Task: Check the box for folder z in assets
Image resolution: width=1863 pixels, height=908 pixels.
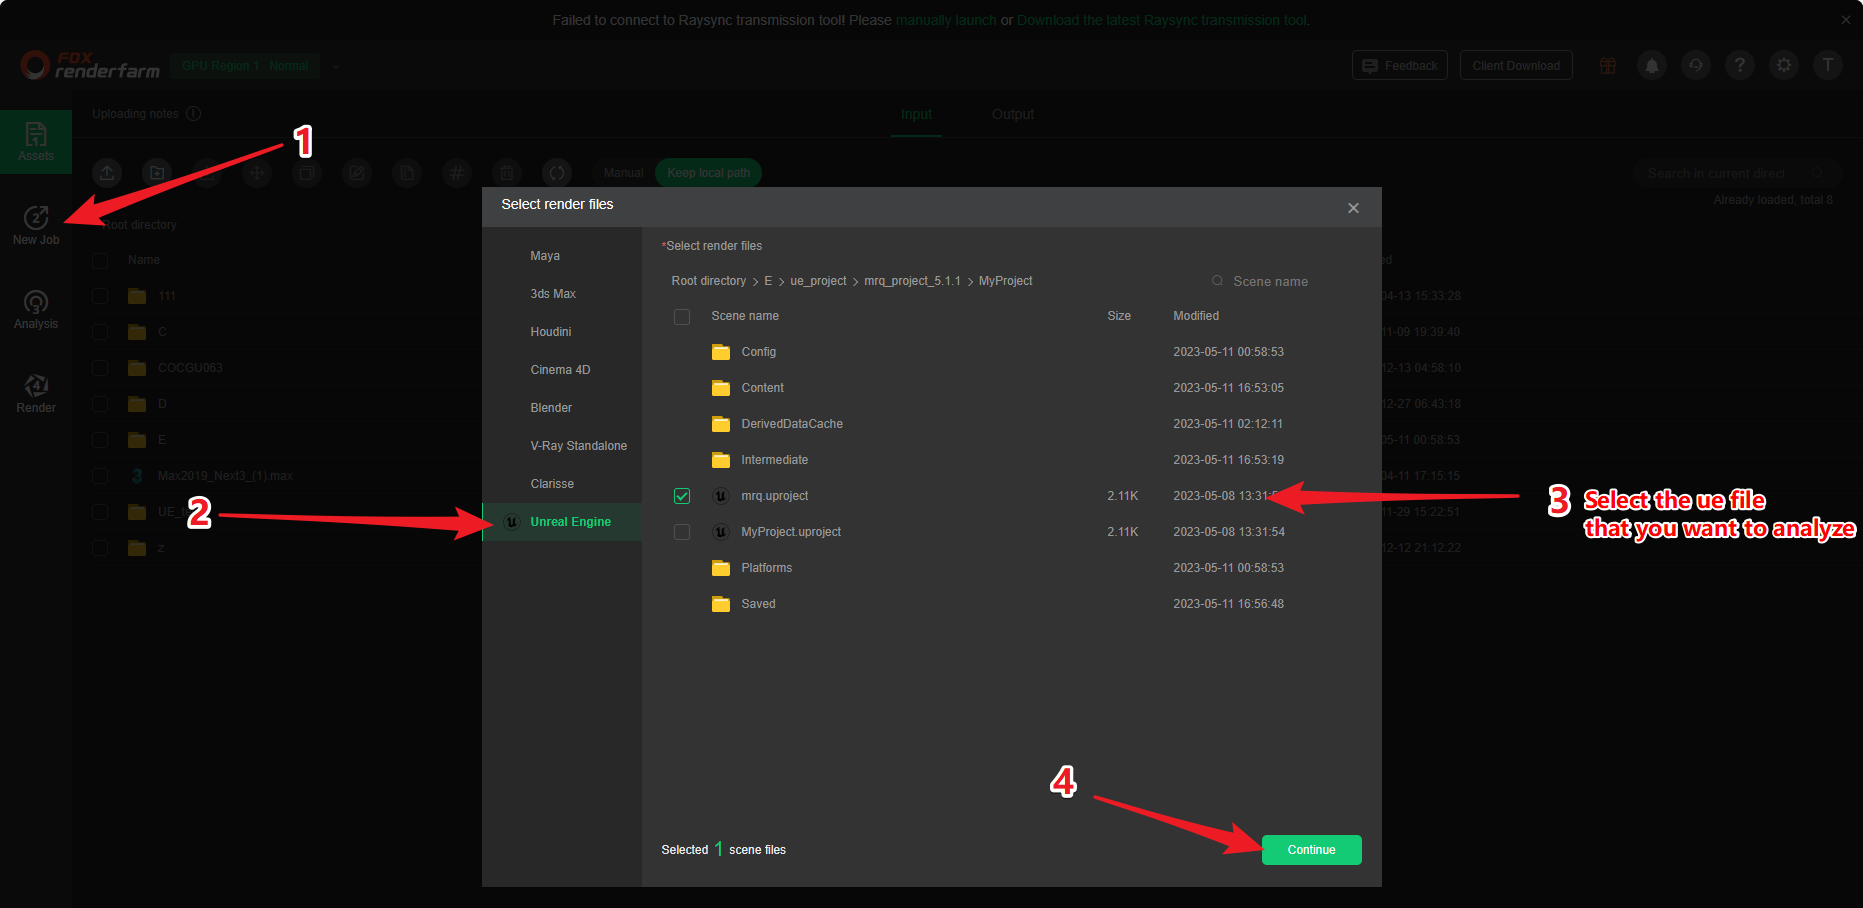Action: (x=100, y=548)
